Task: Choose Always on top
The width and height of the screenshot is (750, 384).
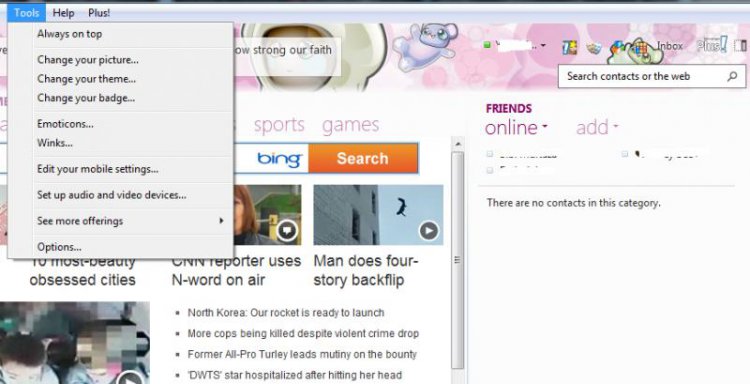Action: pyautogui.click(x=69, y=34)
